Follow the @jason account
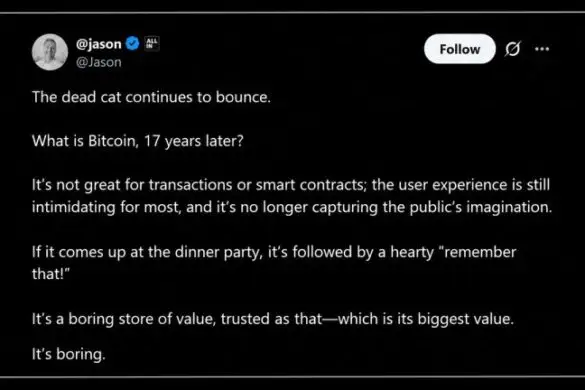This screenshot has height=390, width=585. tap(460, 49)
